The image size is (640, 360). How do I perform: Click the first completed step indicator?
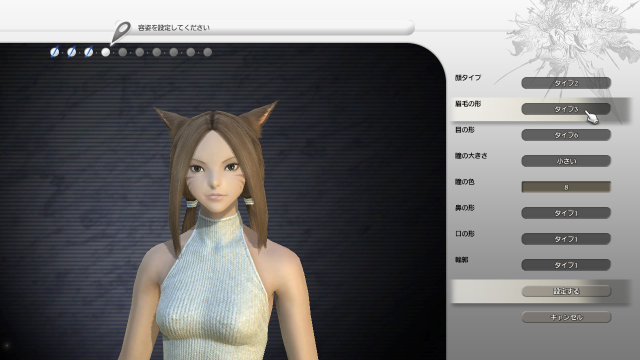point(54,52)
